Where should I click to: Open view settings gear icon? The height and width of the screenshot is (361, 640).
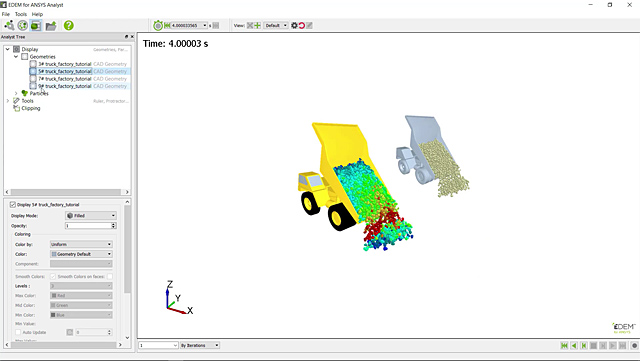click(x=294, y=25)
